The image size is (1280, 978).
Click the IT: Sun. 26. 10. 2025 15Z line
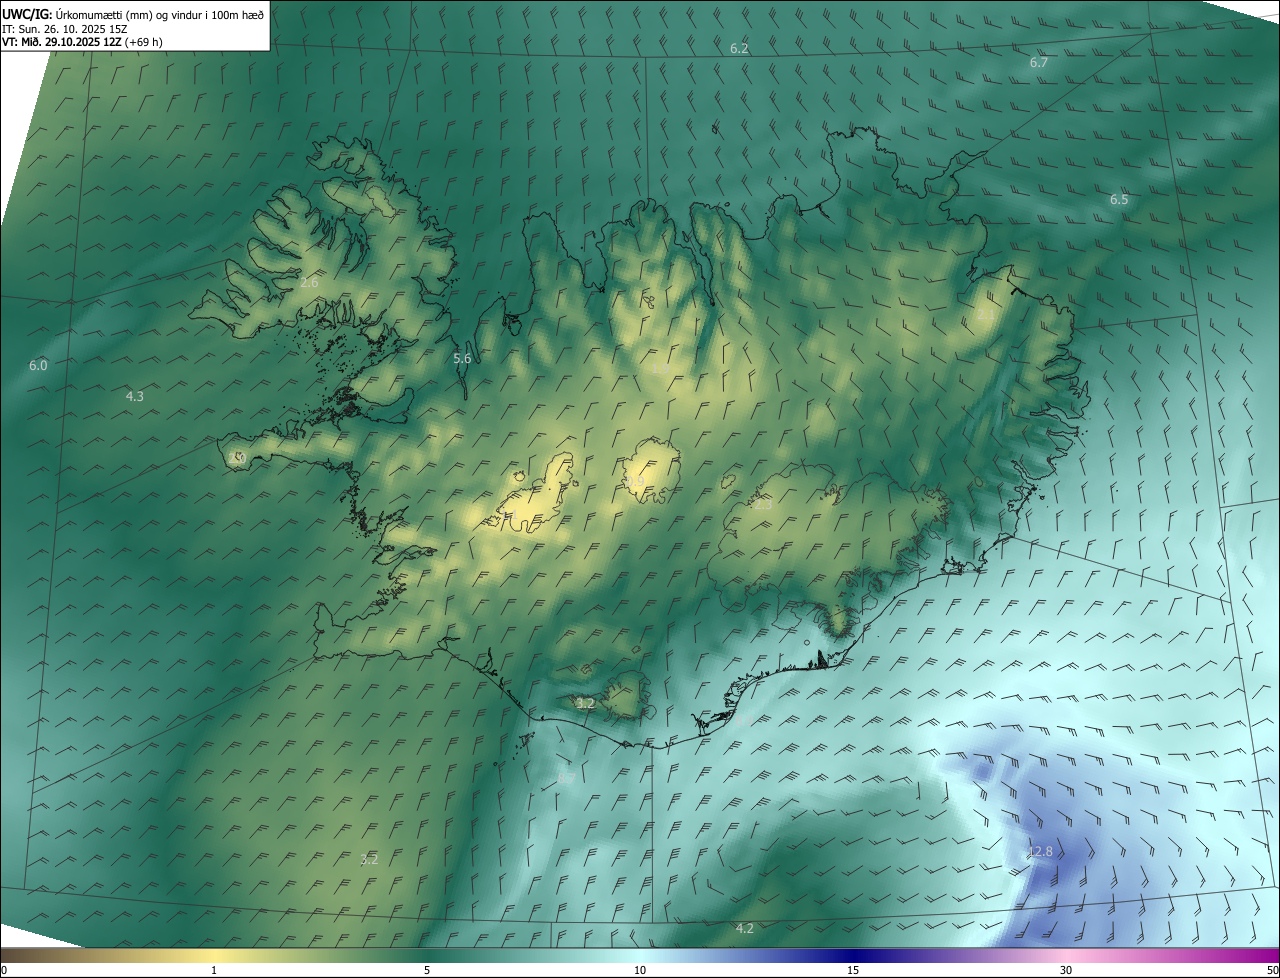pos(64,29)
